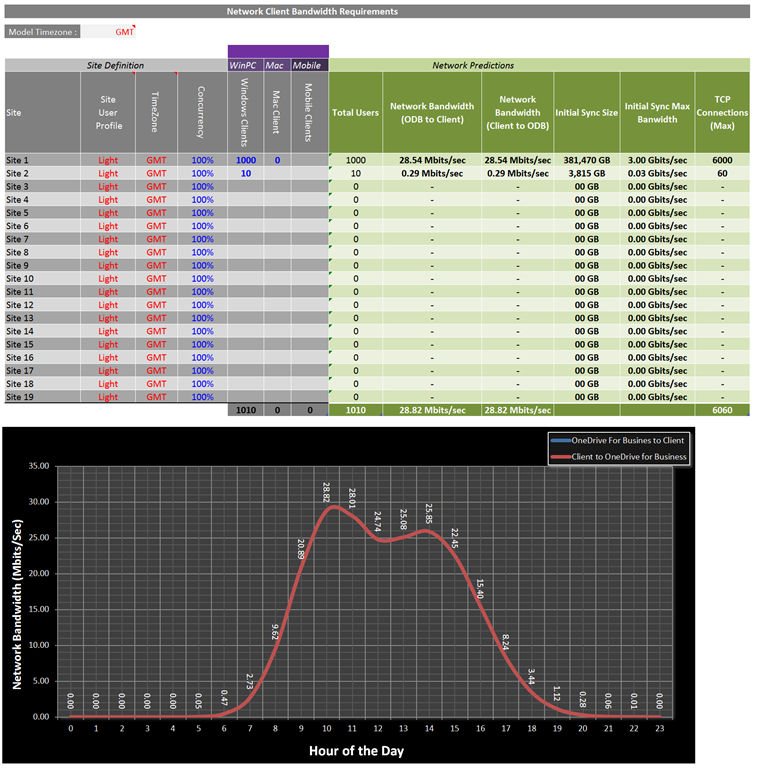This screenshot has height=768, width=761.
Task: Click Site 1 Mac Client cell showing 0
Action: (277, 160)
